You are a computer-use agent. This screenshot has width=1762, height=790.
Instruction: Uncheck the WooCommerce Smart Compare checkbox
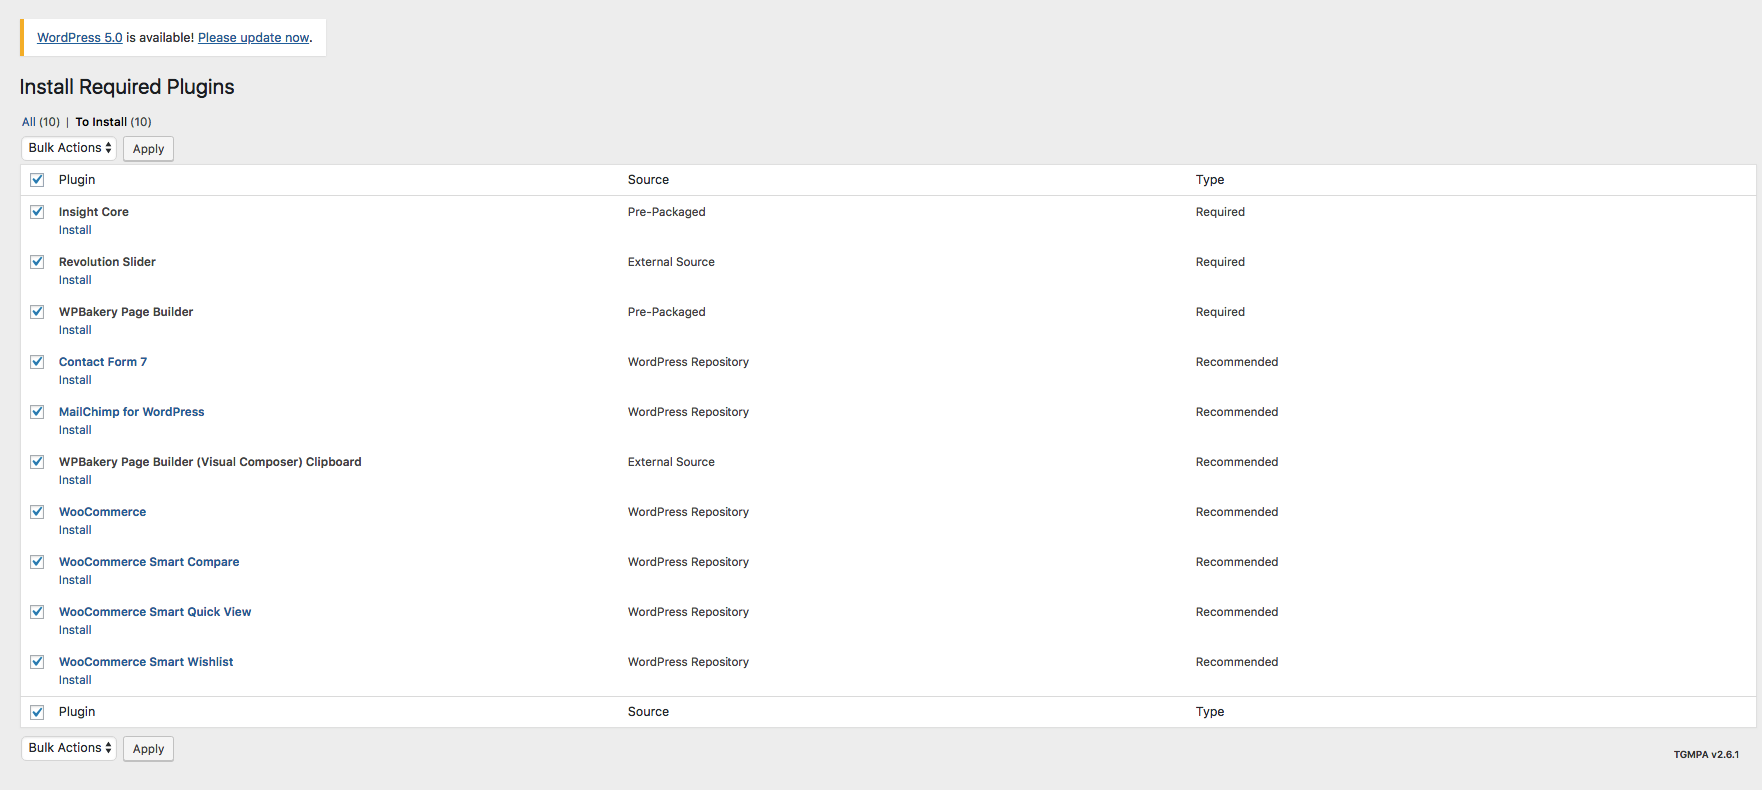pyautogui.click(x=37, y=562)
